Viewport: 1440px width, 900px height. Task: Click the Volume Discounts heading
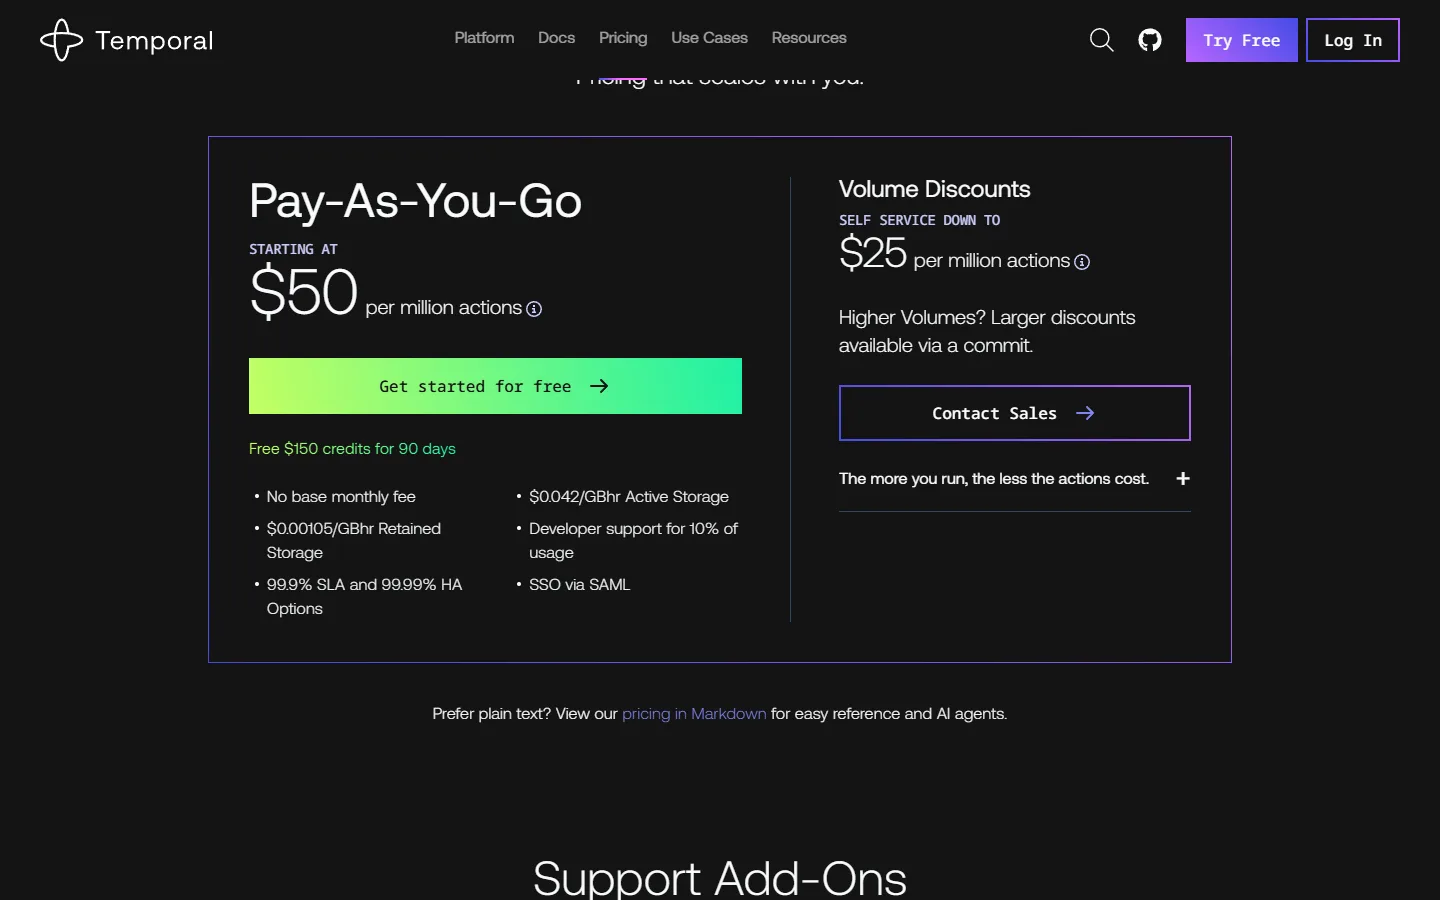(x=934, y=189)
